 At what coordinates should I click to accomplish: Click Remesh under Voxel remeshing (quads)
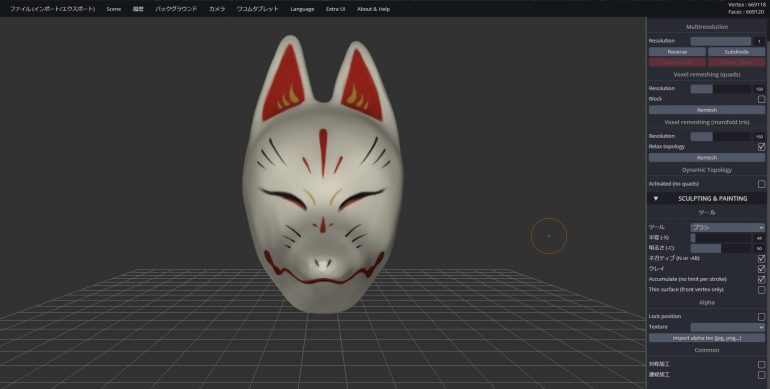[x=707, y=110]
